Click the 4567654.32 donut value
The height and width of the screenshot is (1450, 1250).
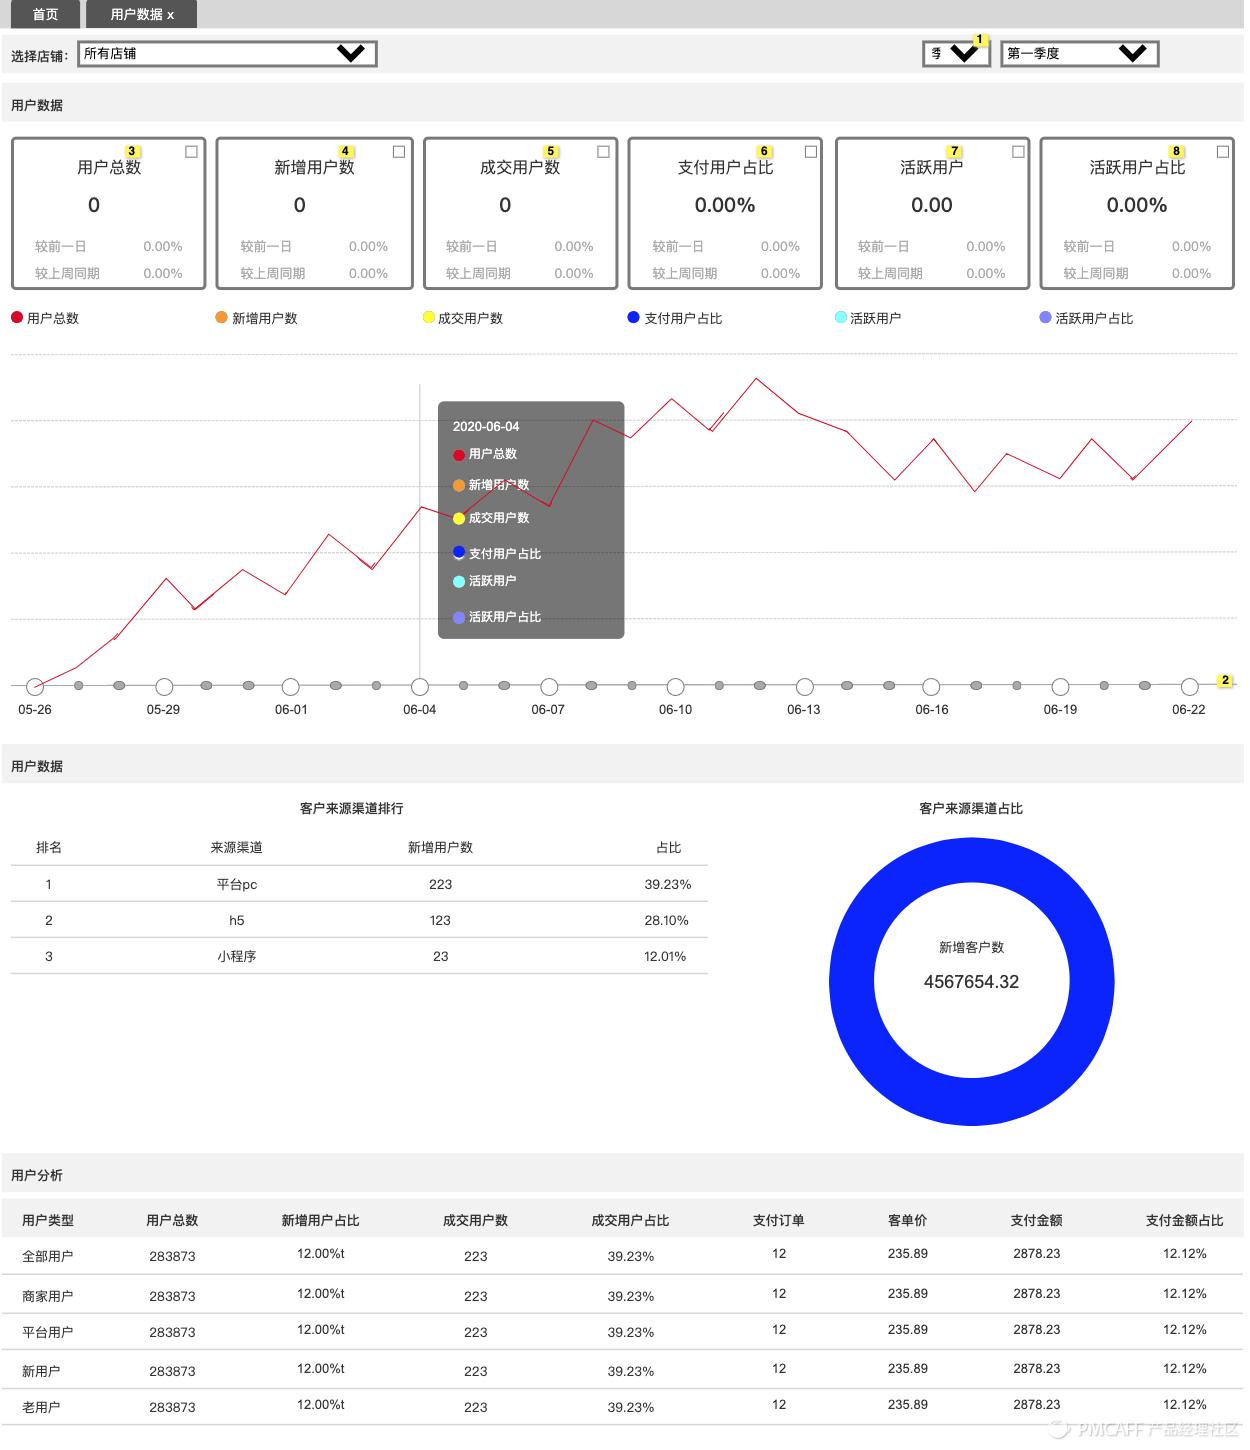tap(971, 982)
